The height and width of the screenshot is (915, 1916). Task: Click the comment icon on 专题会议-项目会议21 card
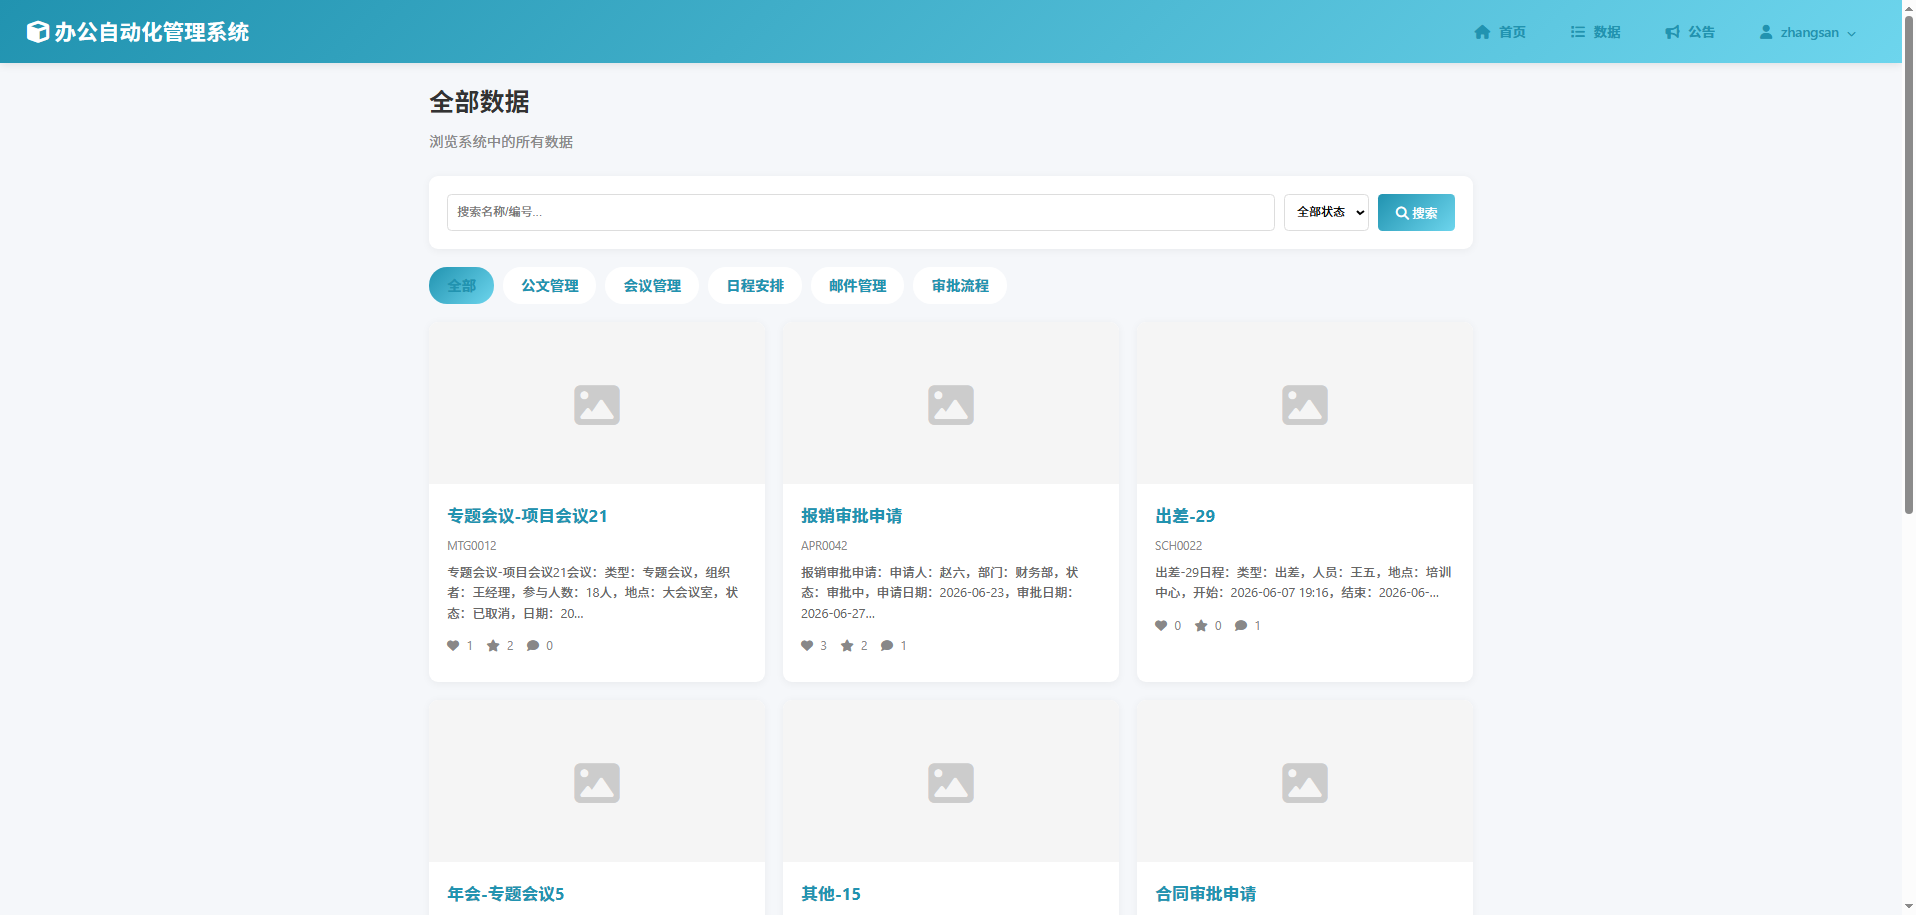(x=533, y=646)
